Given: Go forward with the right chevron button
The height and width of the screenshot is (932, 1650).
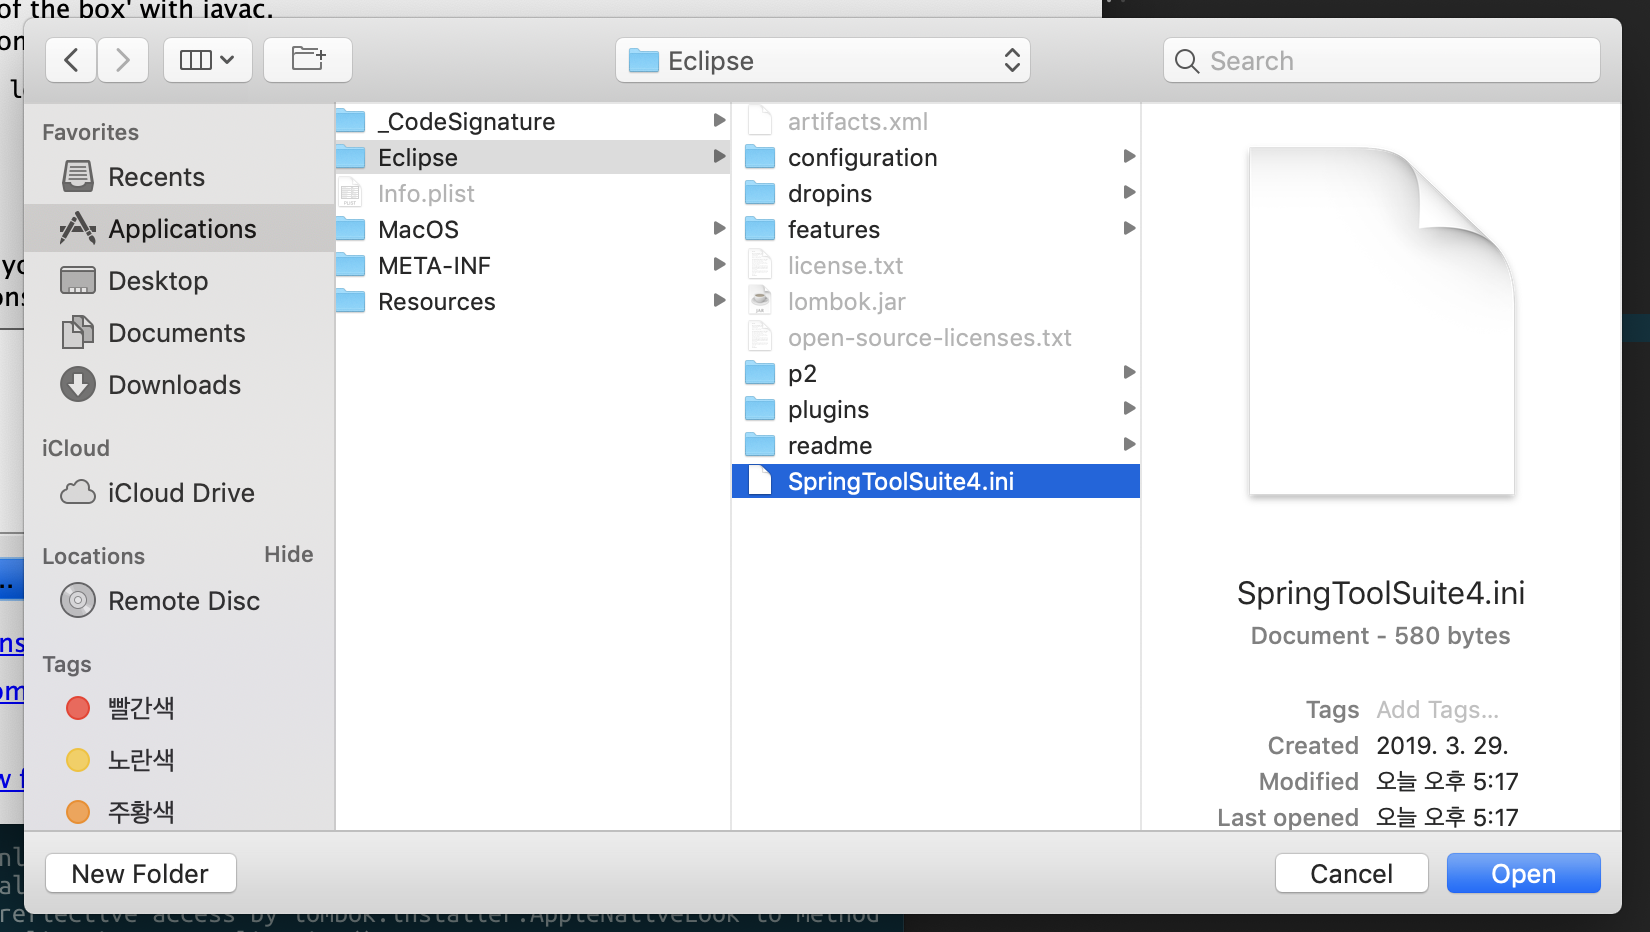Looking at the screenshot, I should click(x=123, y=60).
